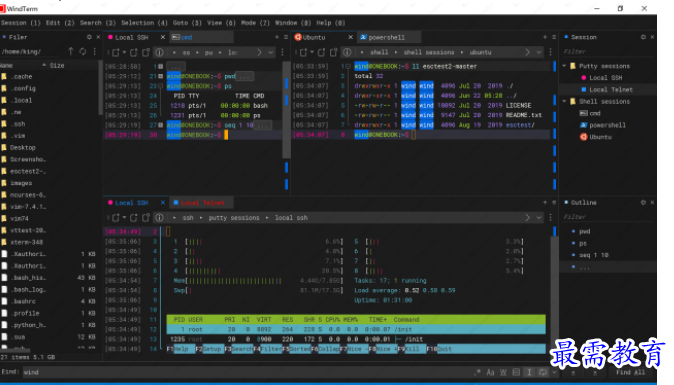Toggle wrap-around option in Find bar
The image size is (674, 385).
542,372
